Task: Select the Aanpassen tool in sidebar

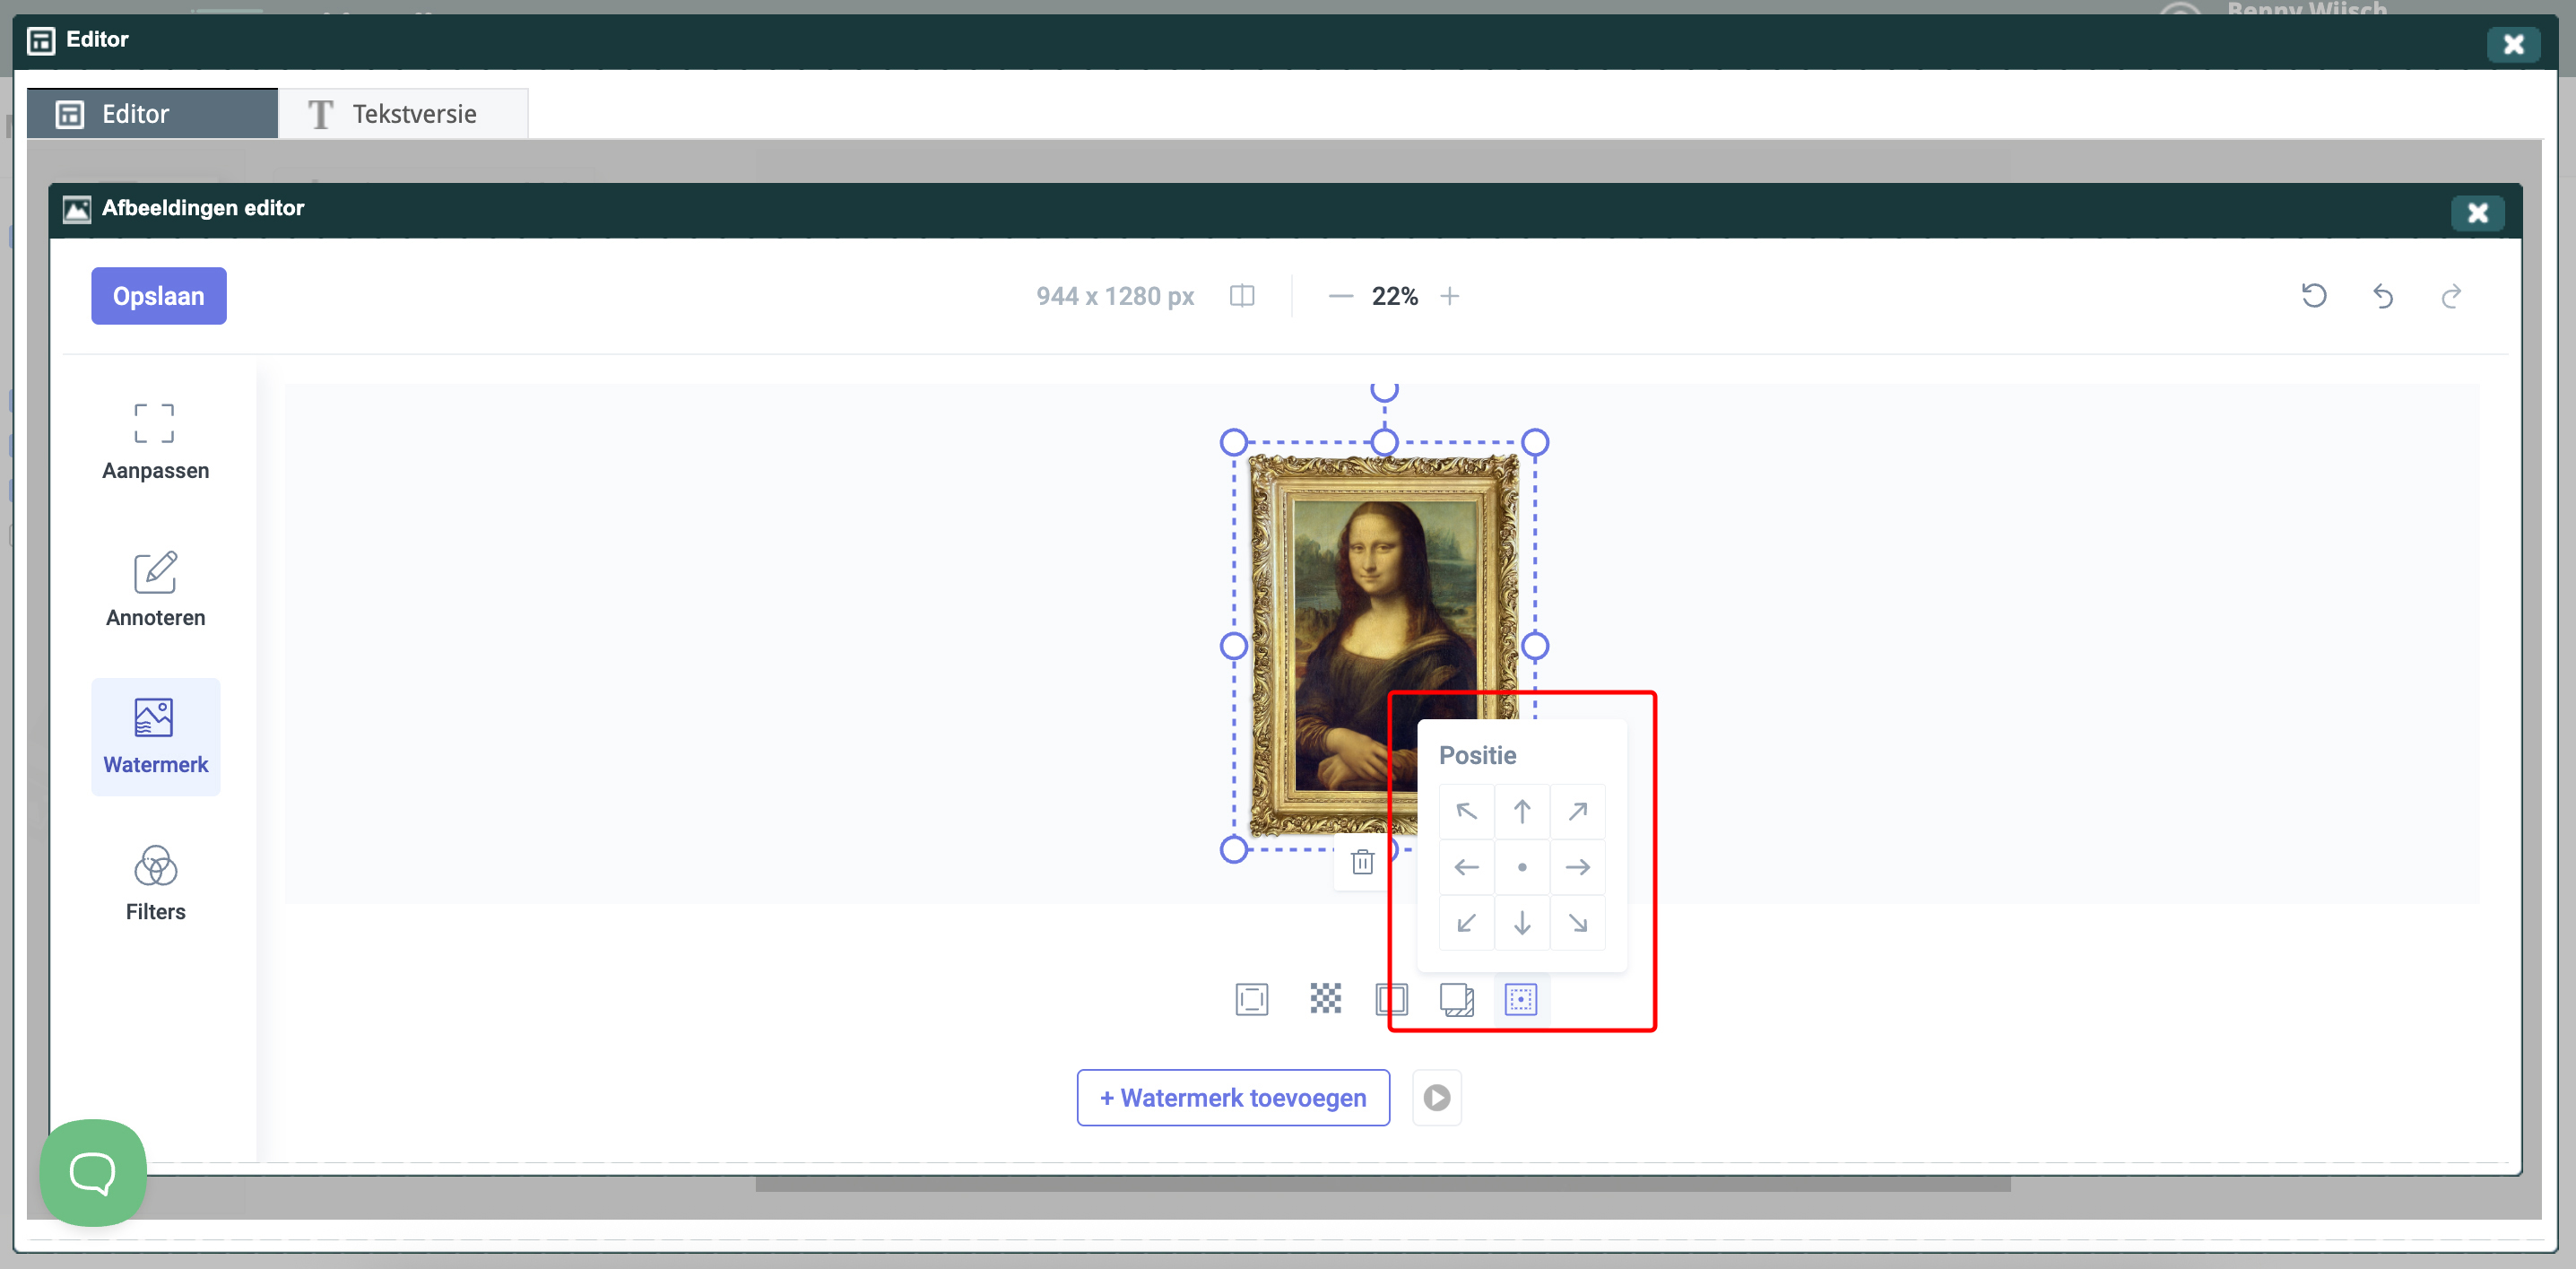Action: coord(155,442)
